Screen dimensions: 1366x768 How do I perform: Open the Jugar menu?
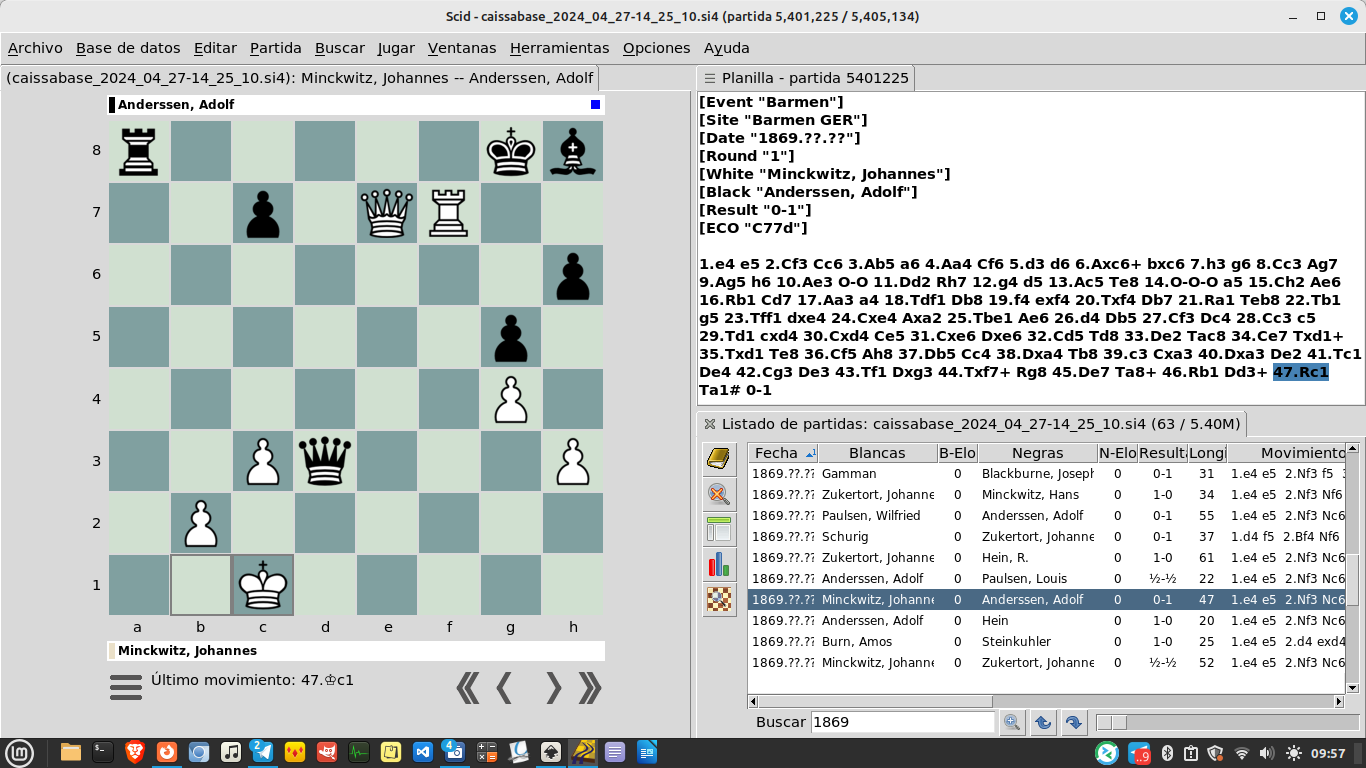tap(396, 48)
